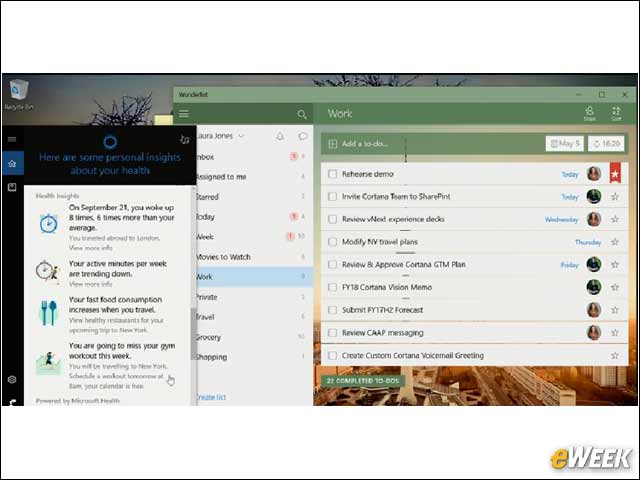Click the Cortana music search icon
The width and height of the screenshot is (640, 480).
pos(184,140)
